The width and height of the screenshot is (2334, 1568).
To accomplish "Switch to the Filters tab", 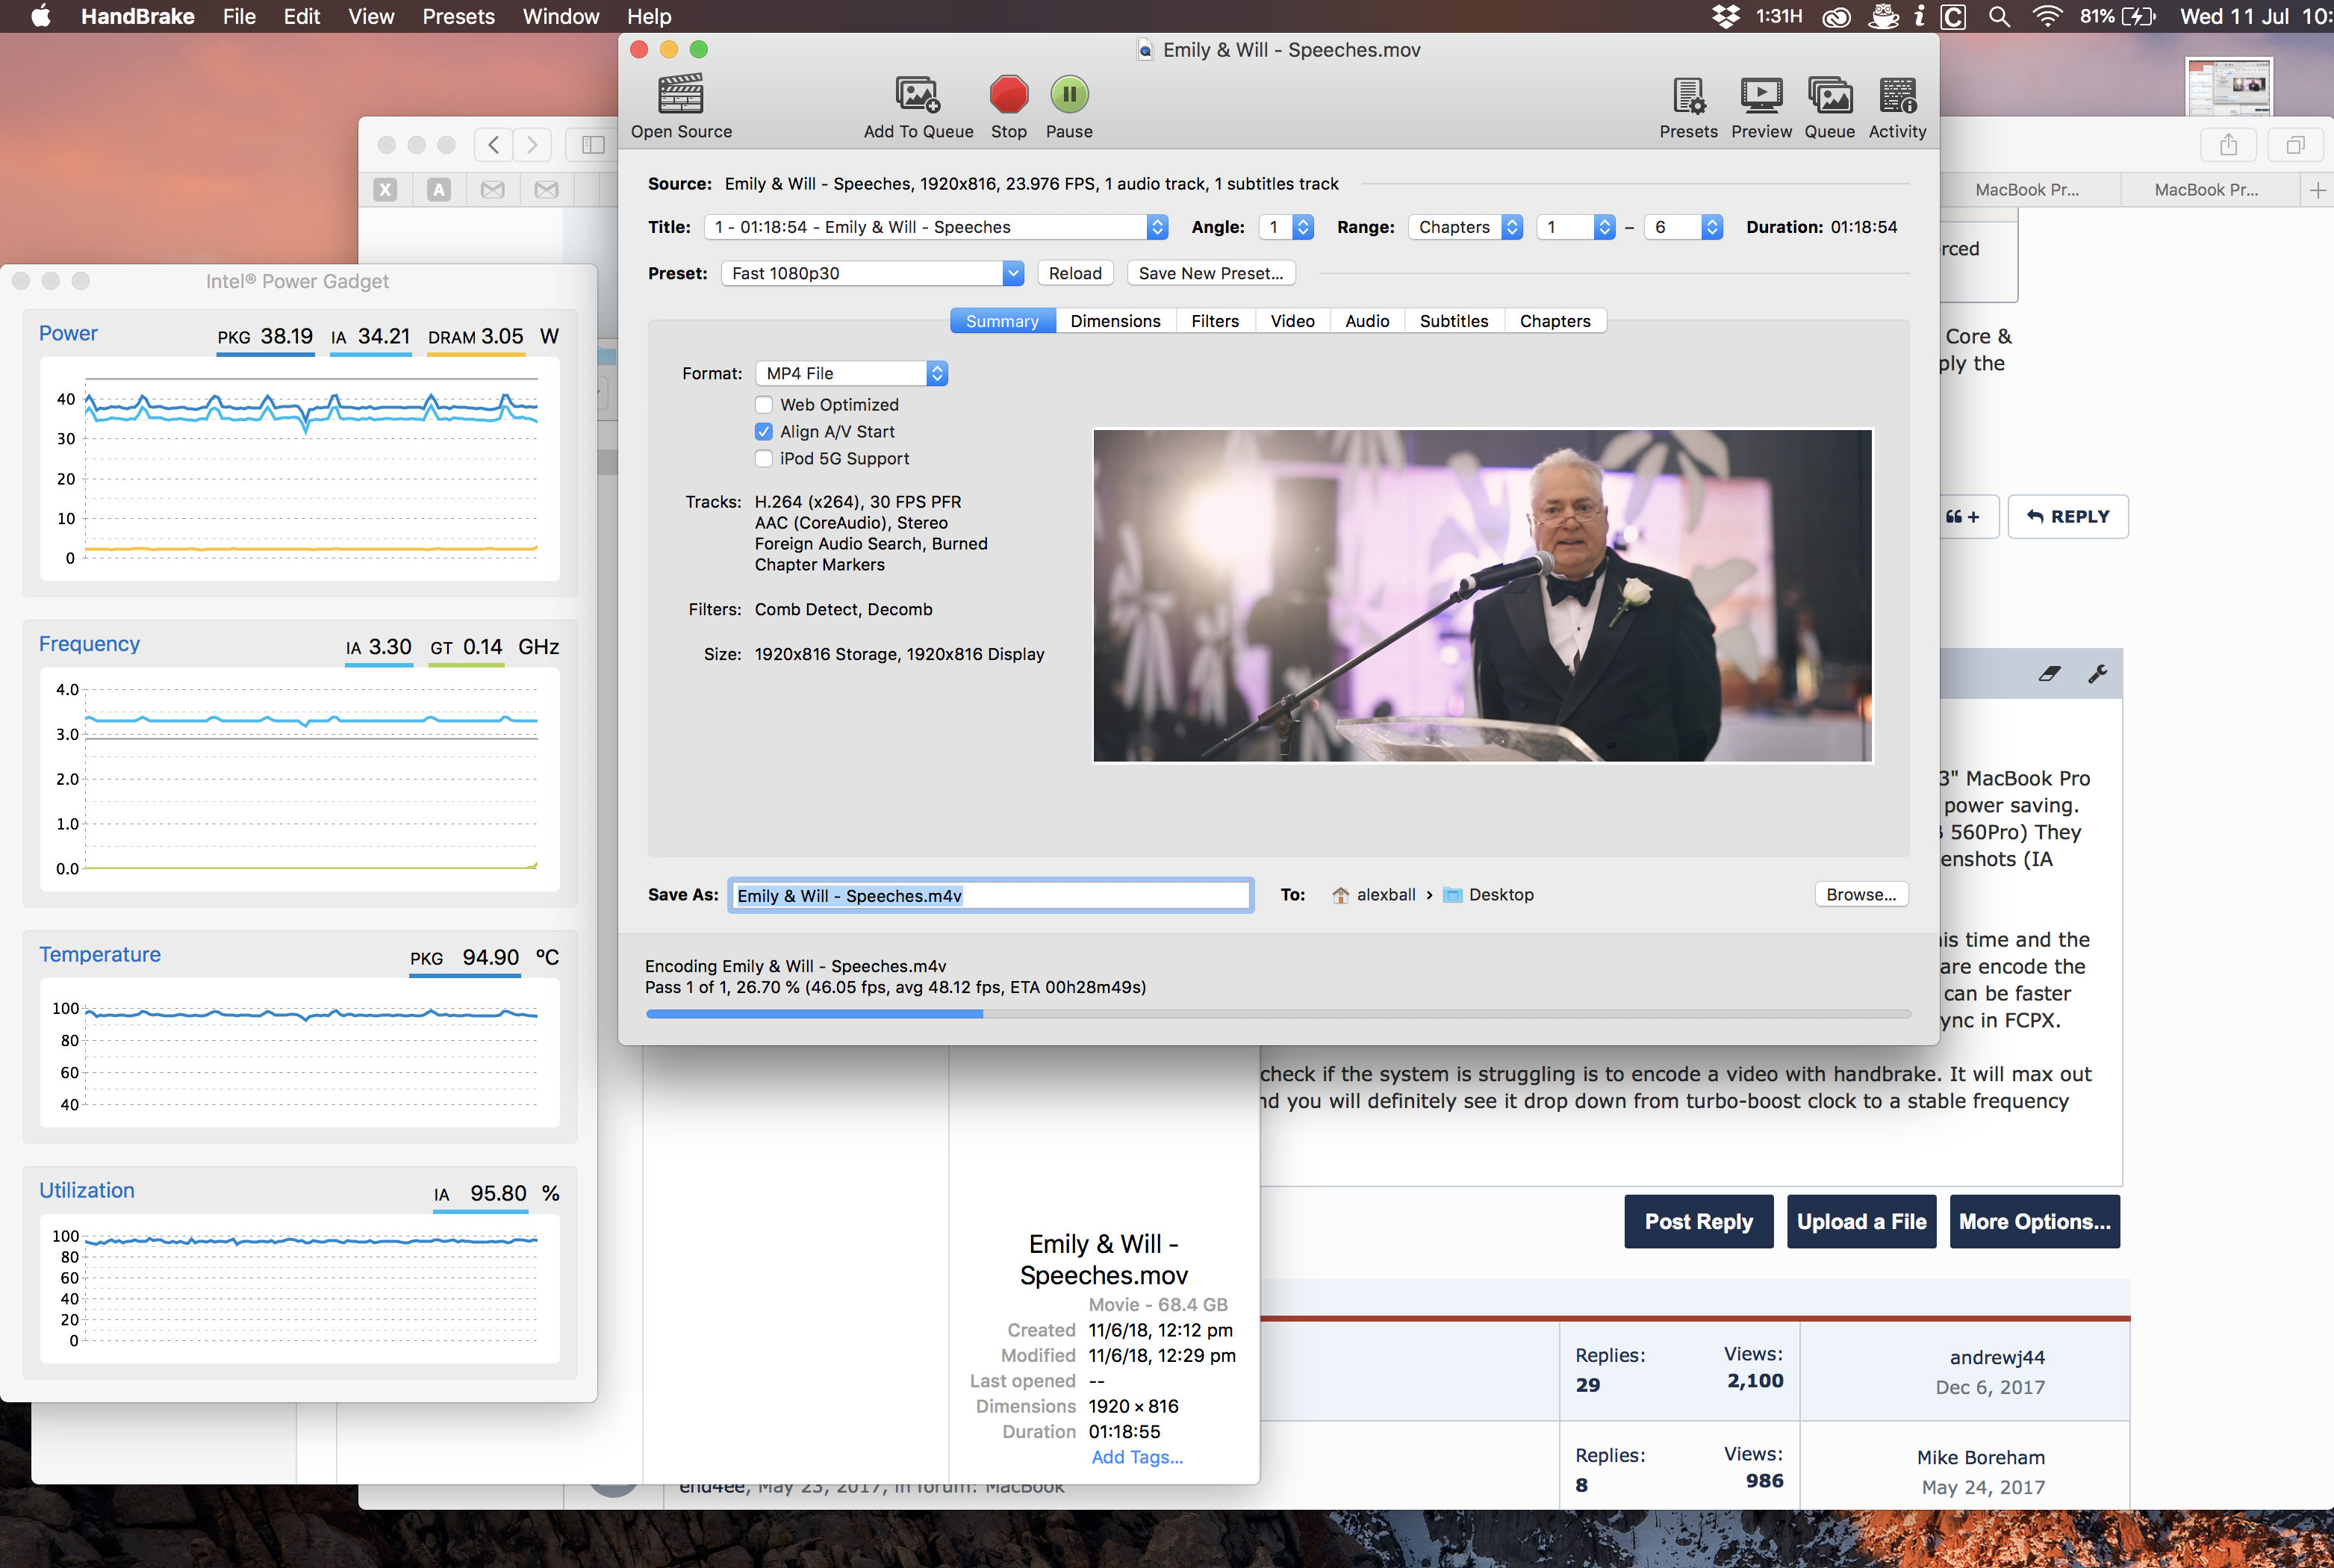I will [x=1215, y=321].
